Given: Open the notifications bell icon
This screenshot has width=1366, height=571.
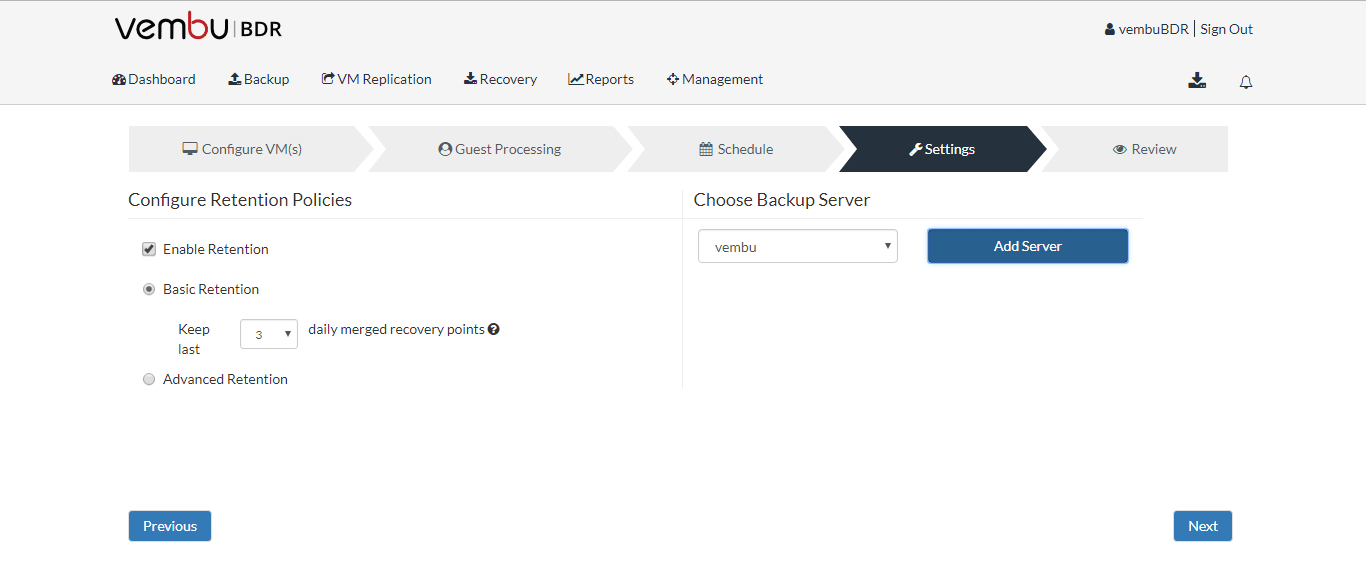Looking at the screenshot, I should (1246, 82).
